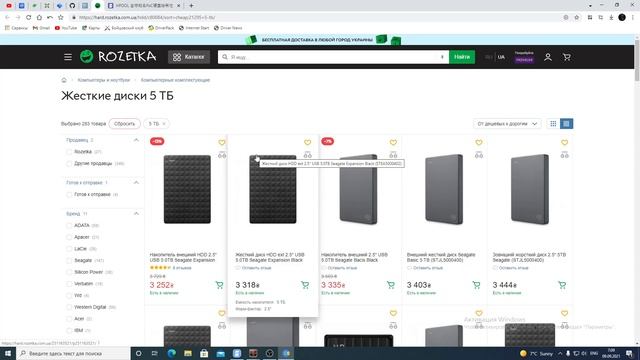Open the Каталог catalog button
Viewport: 640px width, 360px height.
[x=189, y=57]
